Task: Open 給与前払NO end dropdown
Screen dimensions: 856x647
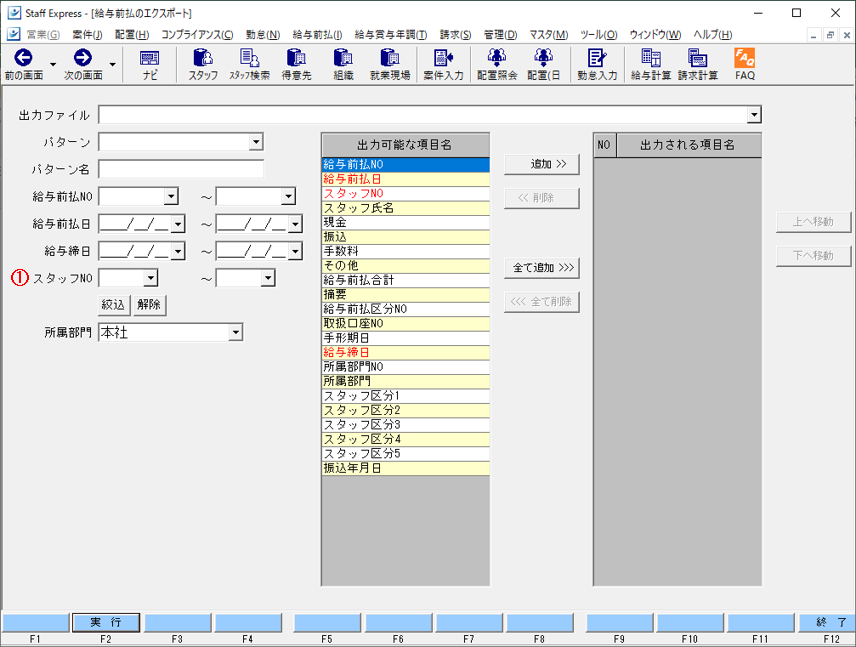Action: click(x=289, y=197)
